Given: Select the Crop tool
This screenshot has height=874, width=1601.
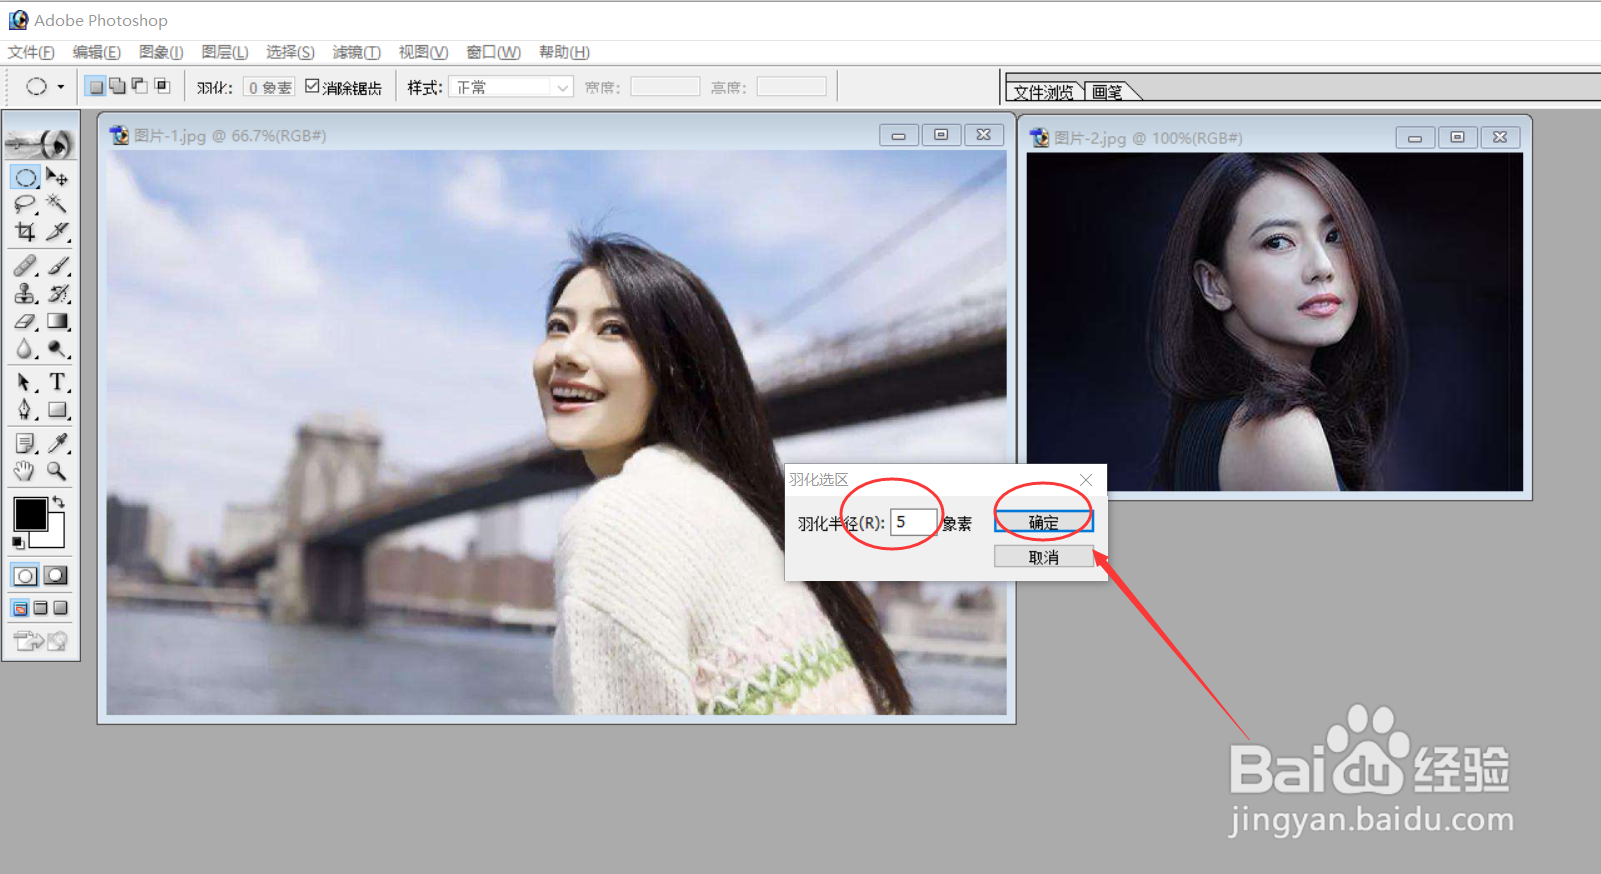Looking at the screenshot, I should (26, 232).
